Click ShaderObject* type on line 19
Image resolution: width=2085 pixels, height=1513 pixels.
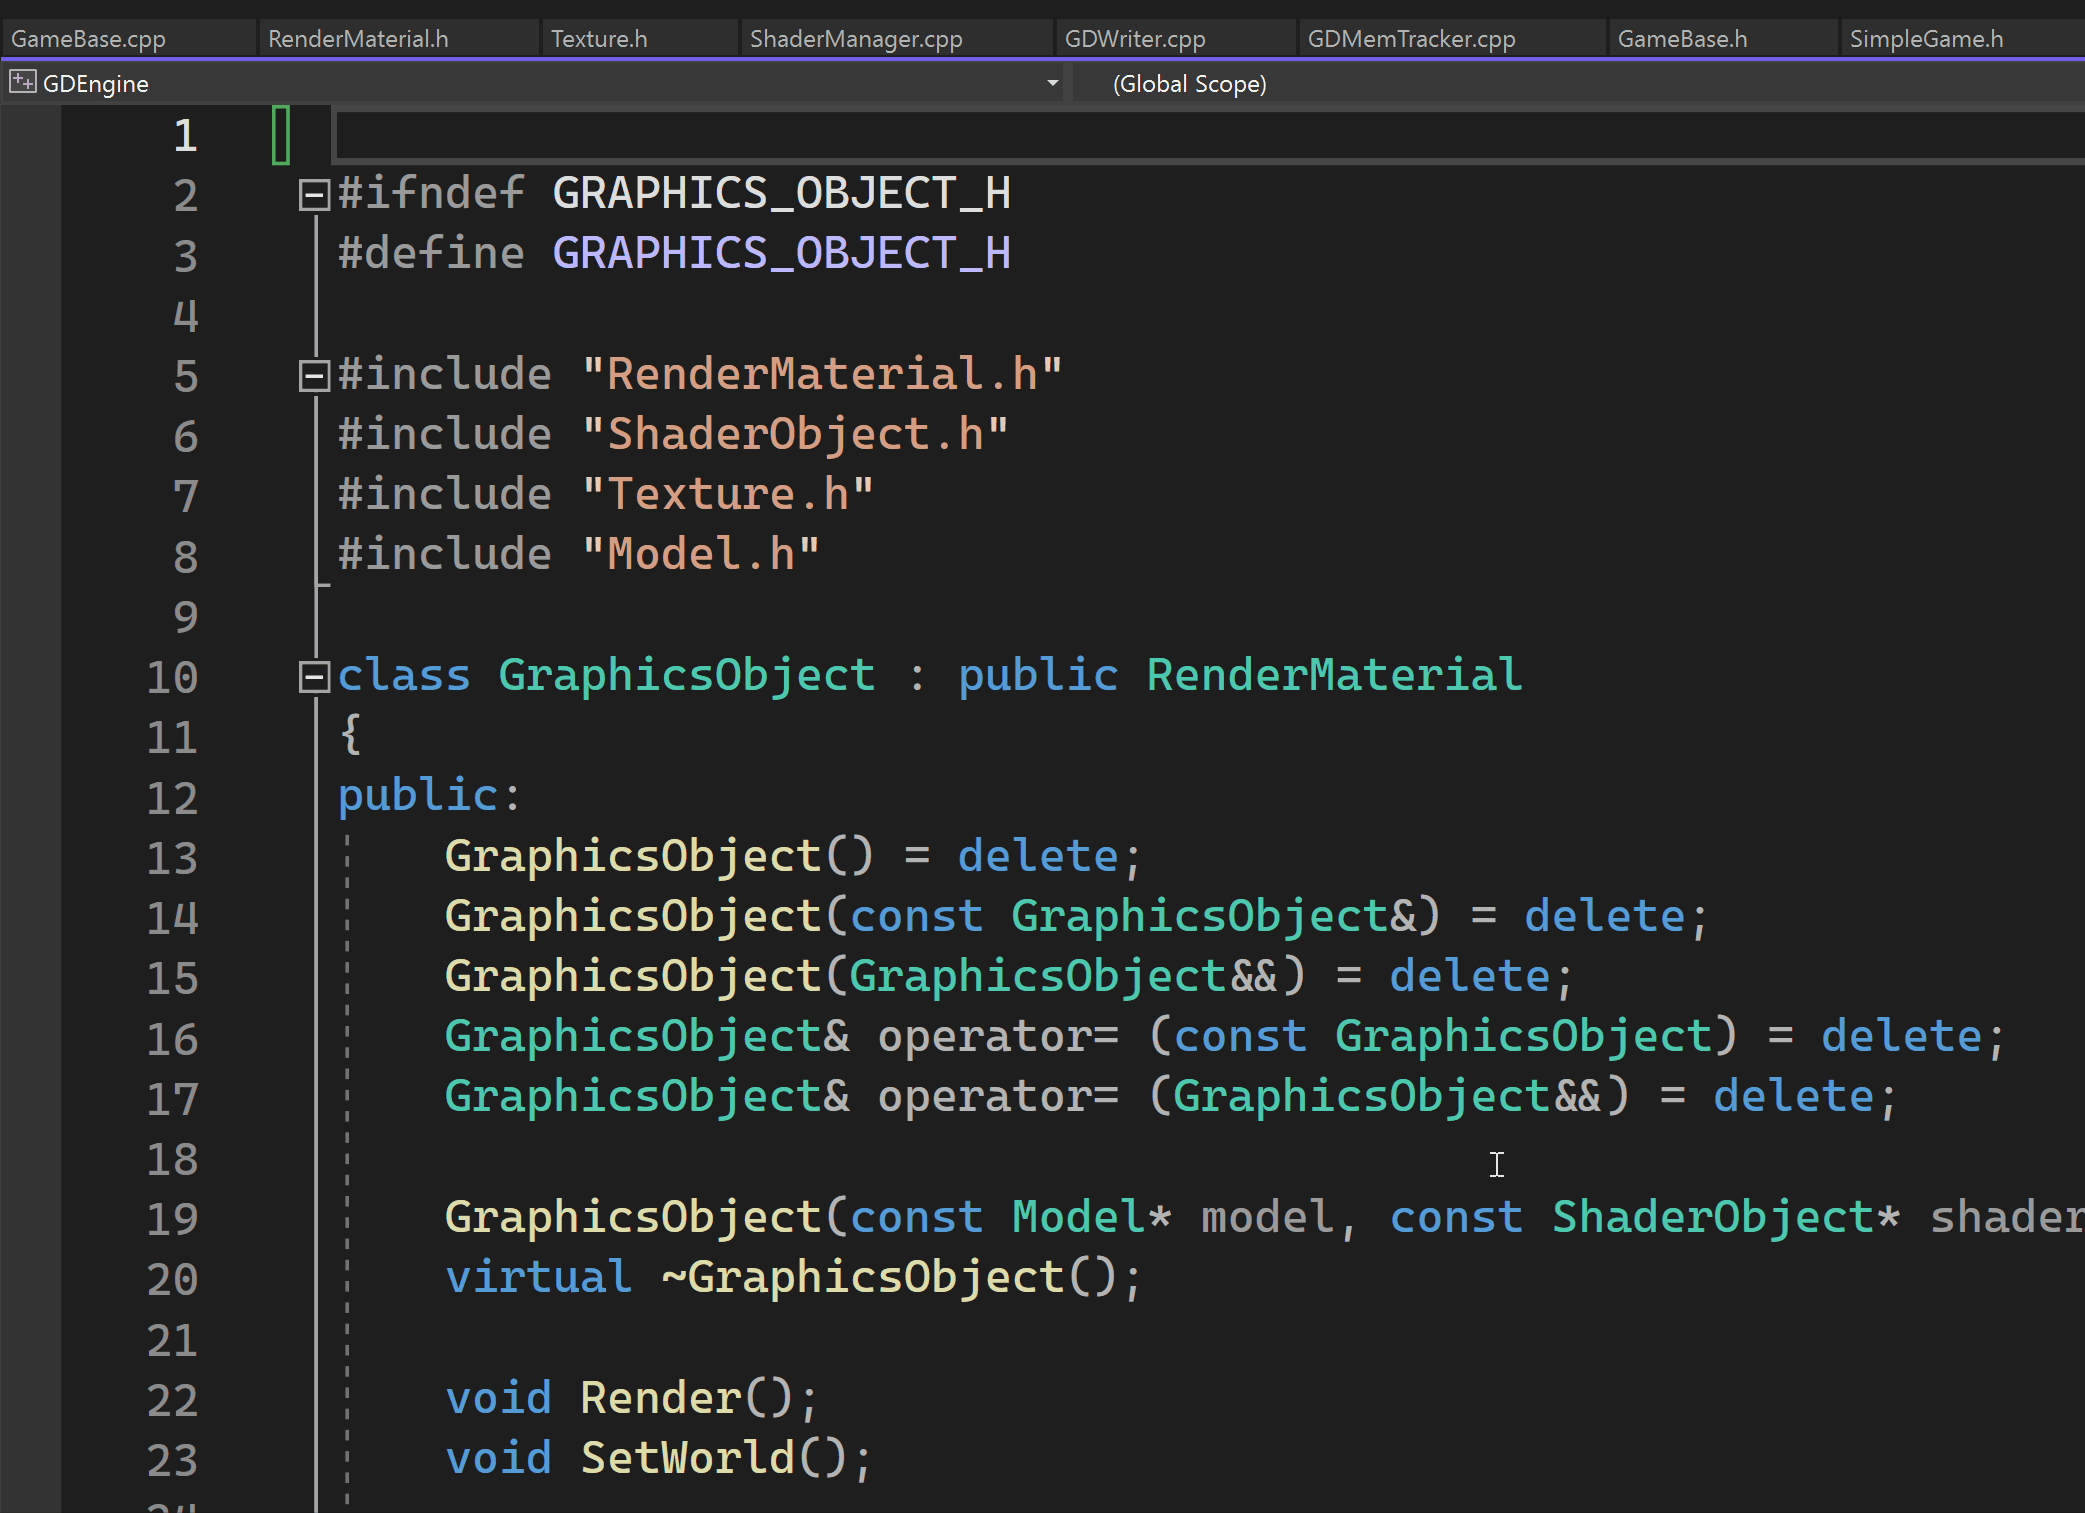coord(1725,1217)
